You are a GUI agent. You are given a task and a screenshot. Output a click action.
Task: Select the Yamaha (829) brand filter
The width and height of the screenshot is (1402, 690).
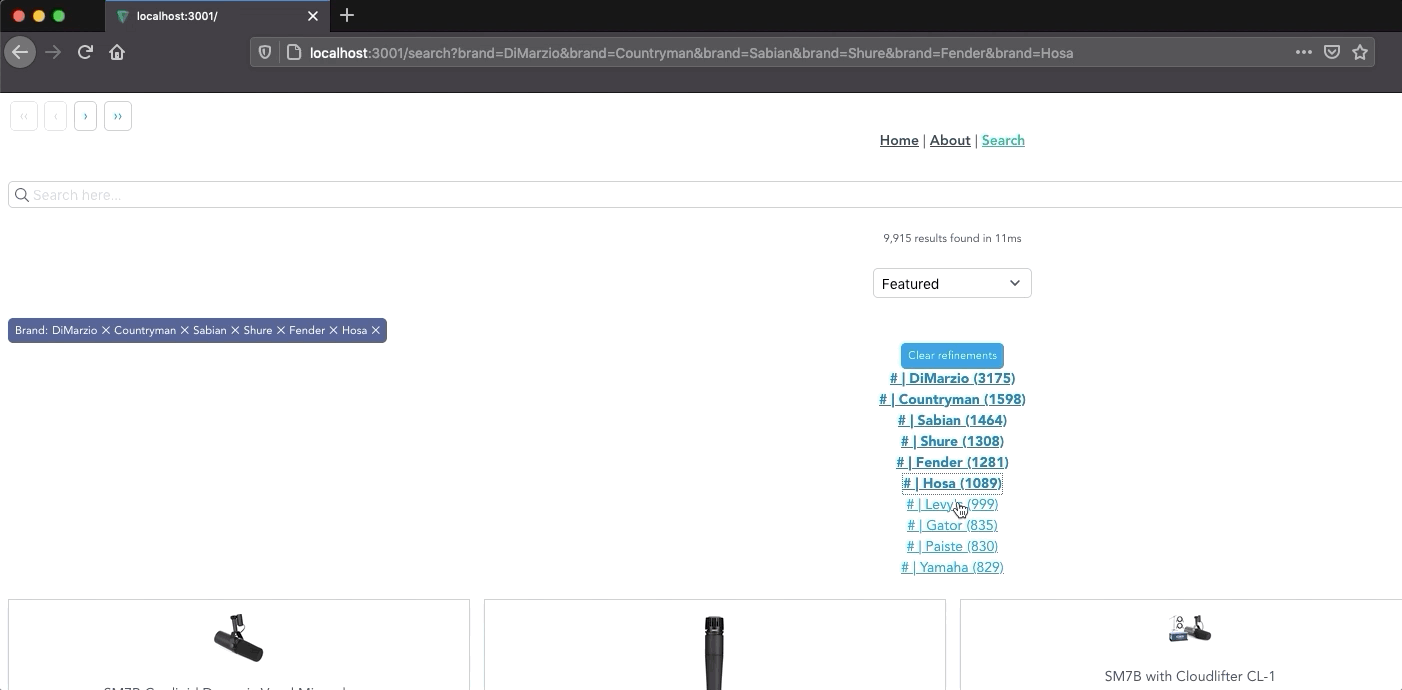click(x=952, y=567)
